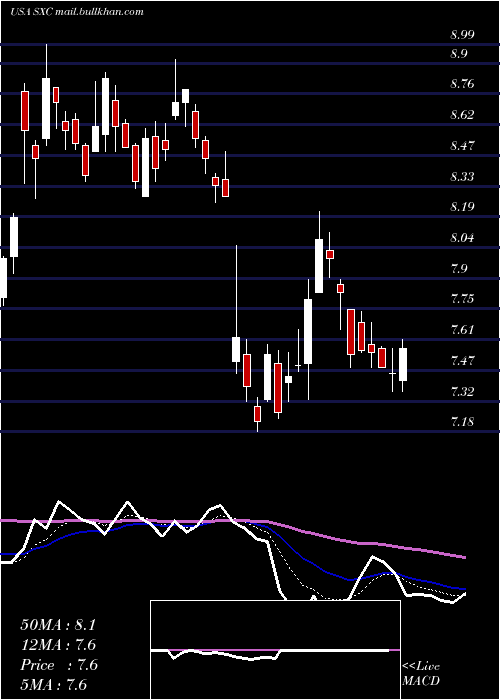Click the 8.19 price axis label
Image resolution: width=500 pixels, height=700 pixels.
462,207
